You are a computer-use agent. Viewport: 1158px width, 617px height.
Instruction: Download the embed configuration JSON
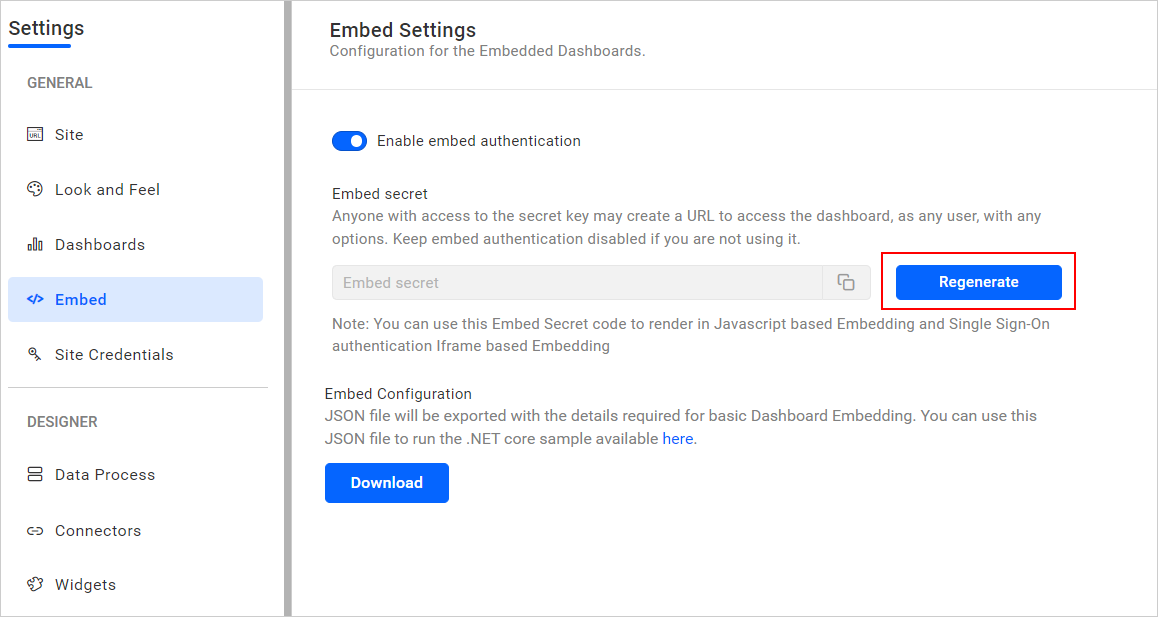click(x=386, y=483)
